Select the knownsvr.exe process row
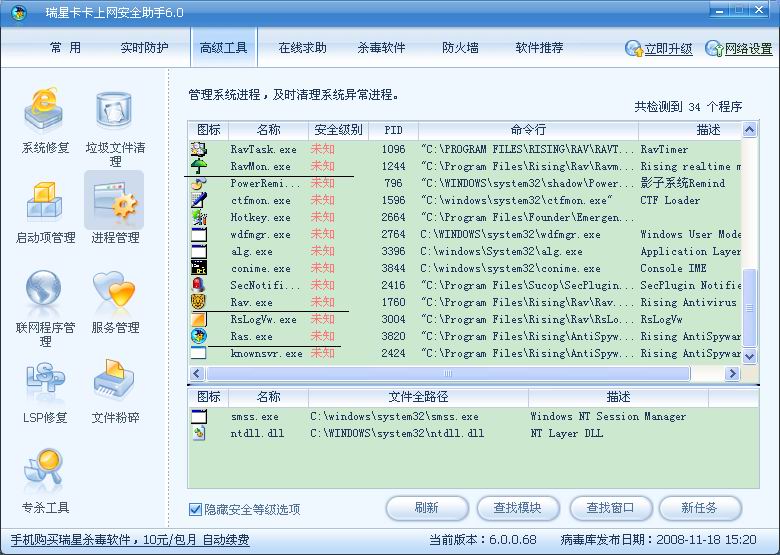Screen dimensions: 780x555 point(465,353)
